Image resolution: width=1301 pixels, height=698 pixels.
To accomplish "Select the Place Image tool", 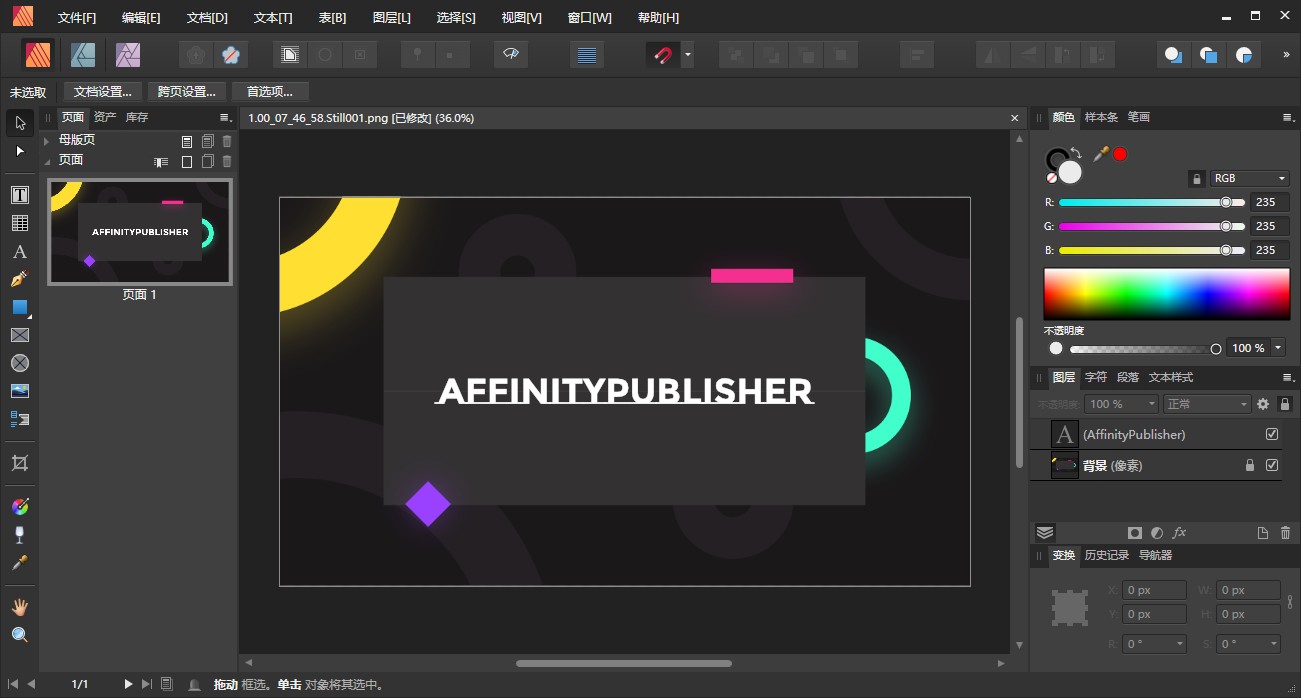I will click(x=20, y=391).
